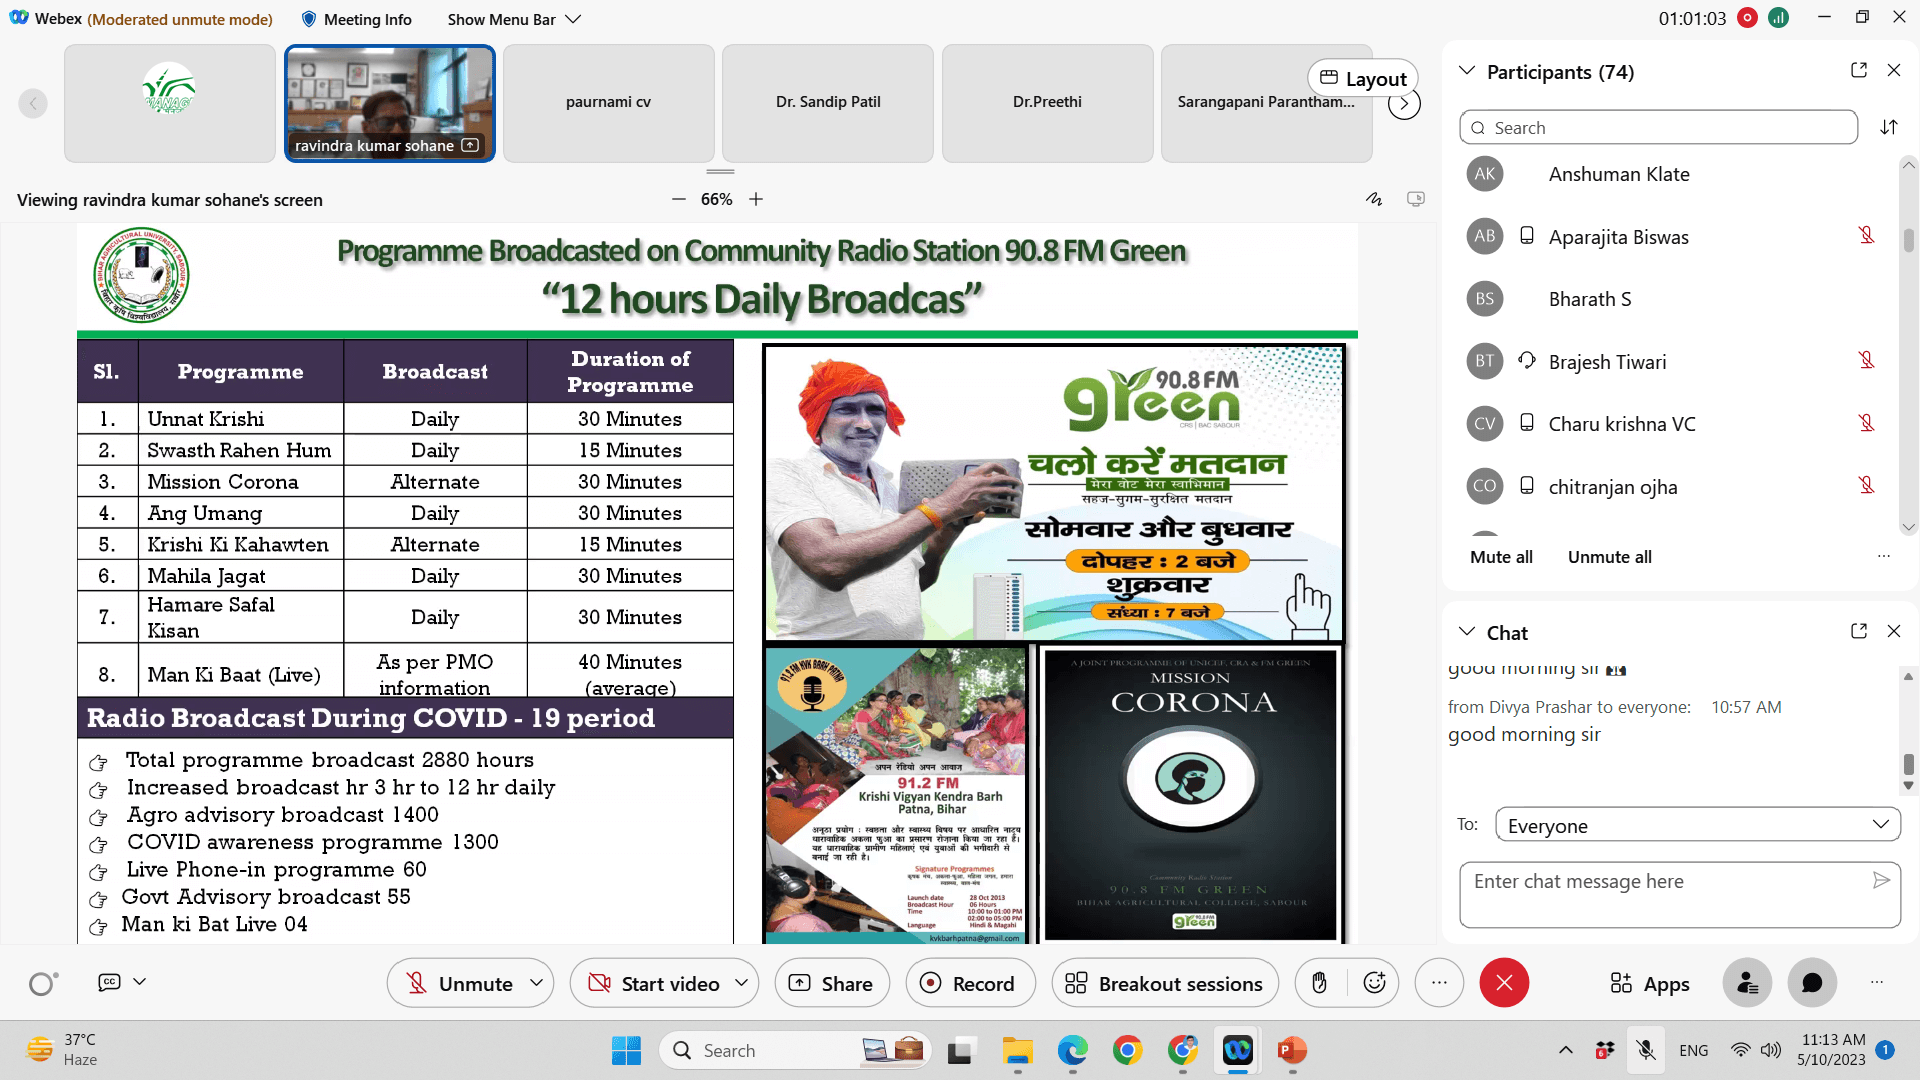
Task: Open the Apps menu
Action: (x=1650, y=983)
